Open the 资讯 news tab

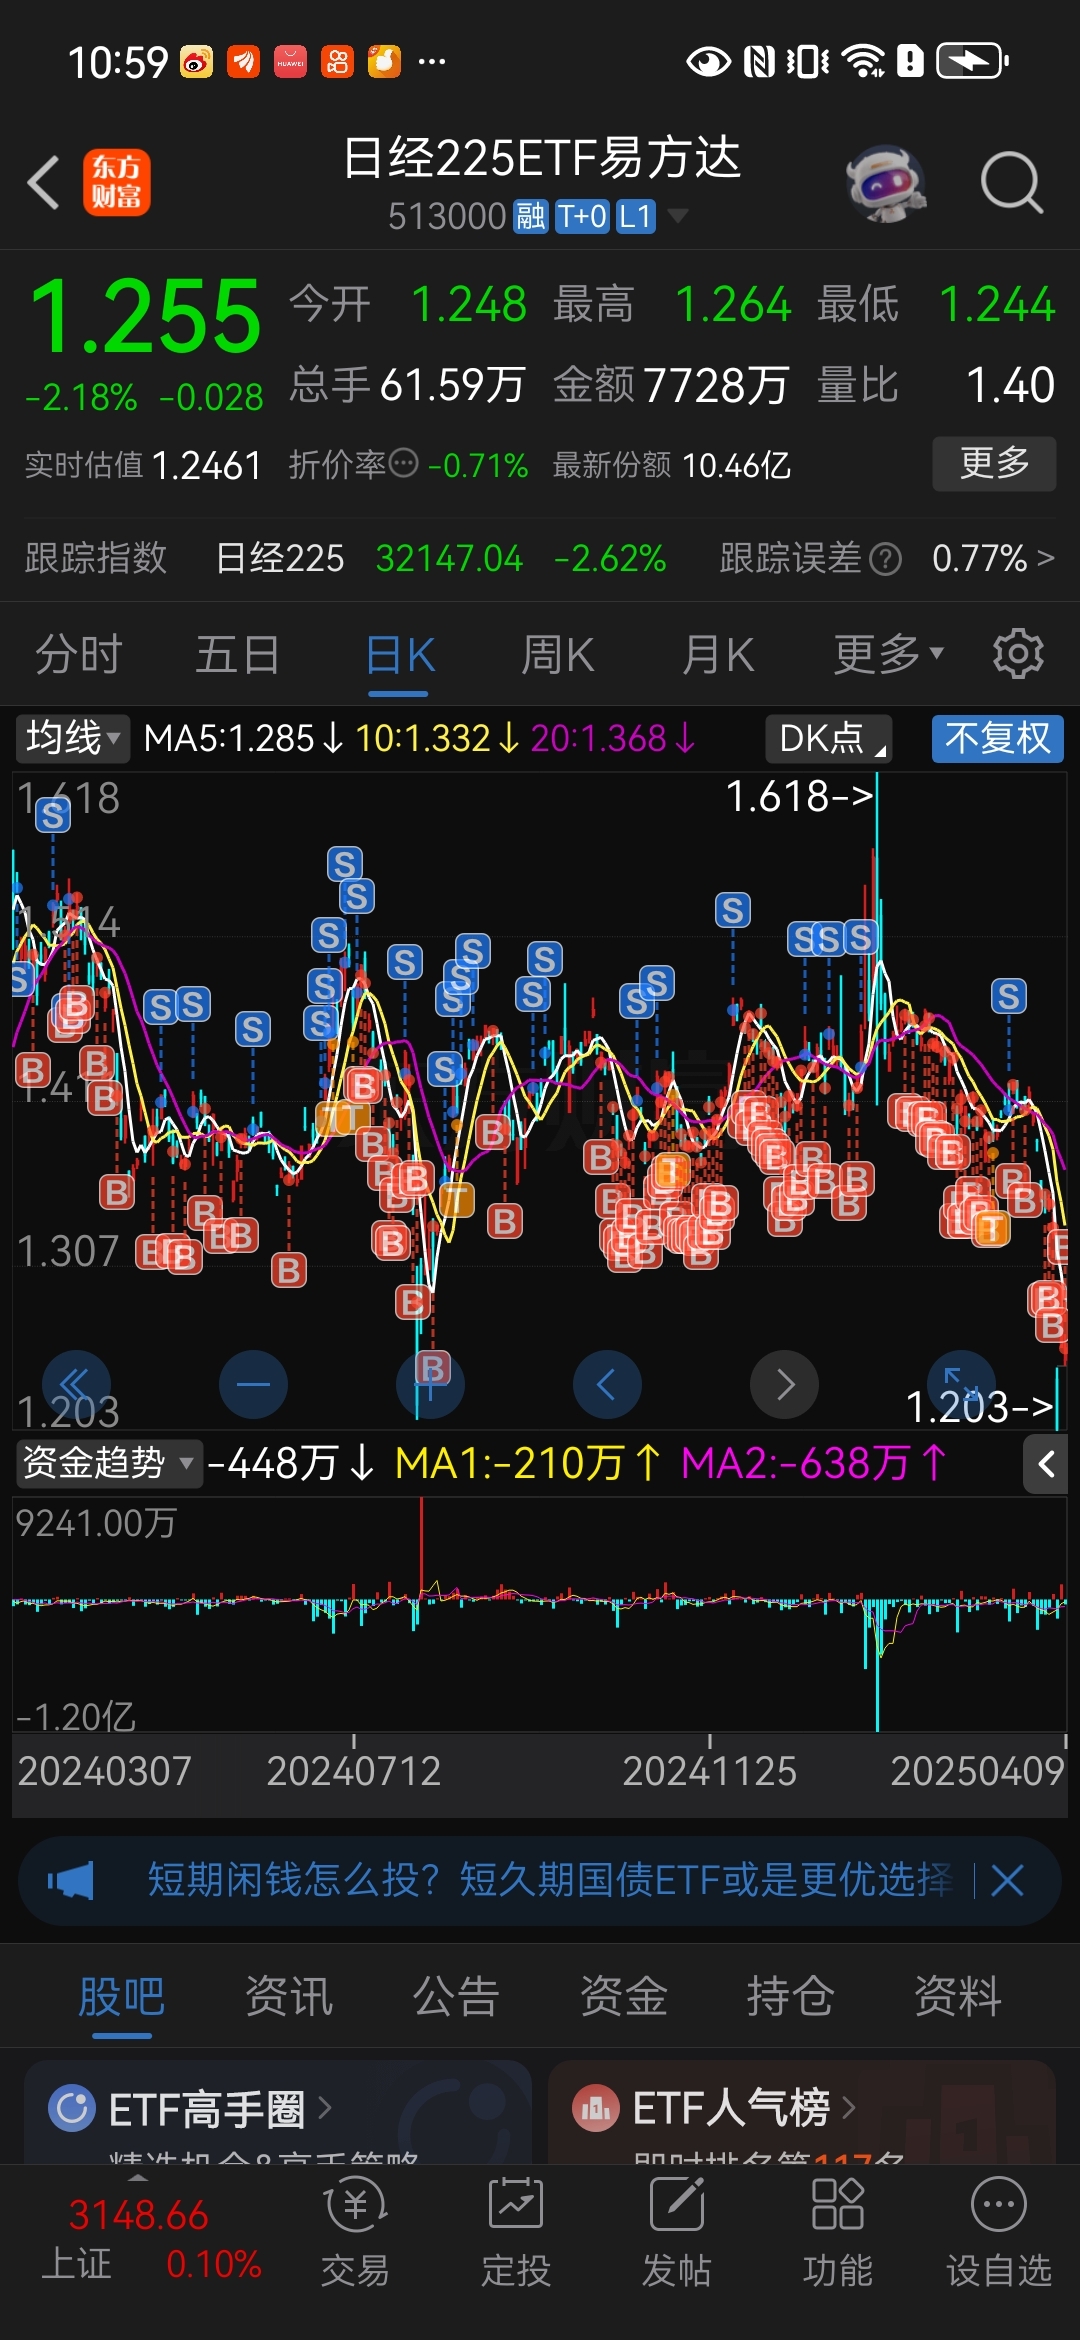coord(289,1997)
